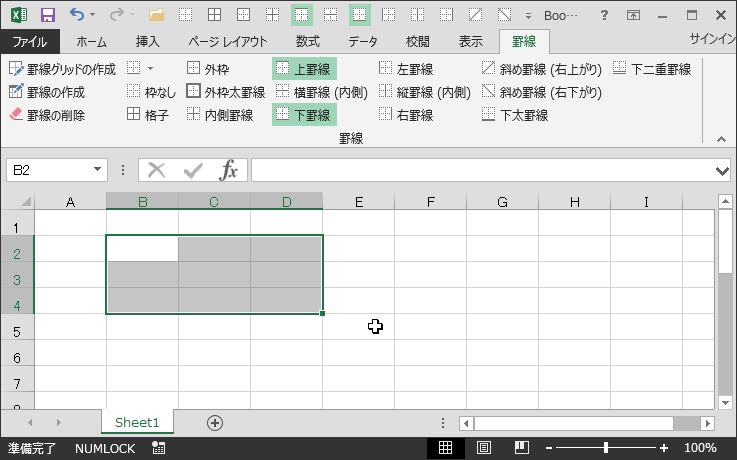
Task: Click the macro recording icon in status bar
Action: click(158, 448)
